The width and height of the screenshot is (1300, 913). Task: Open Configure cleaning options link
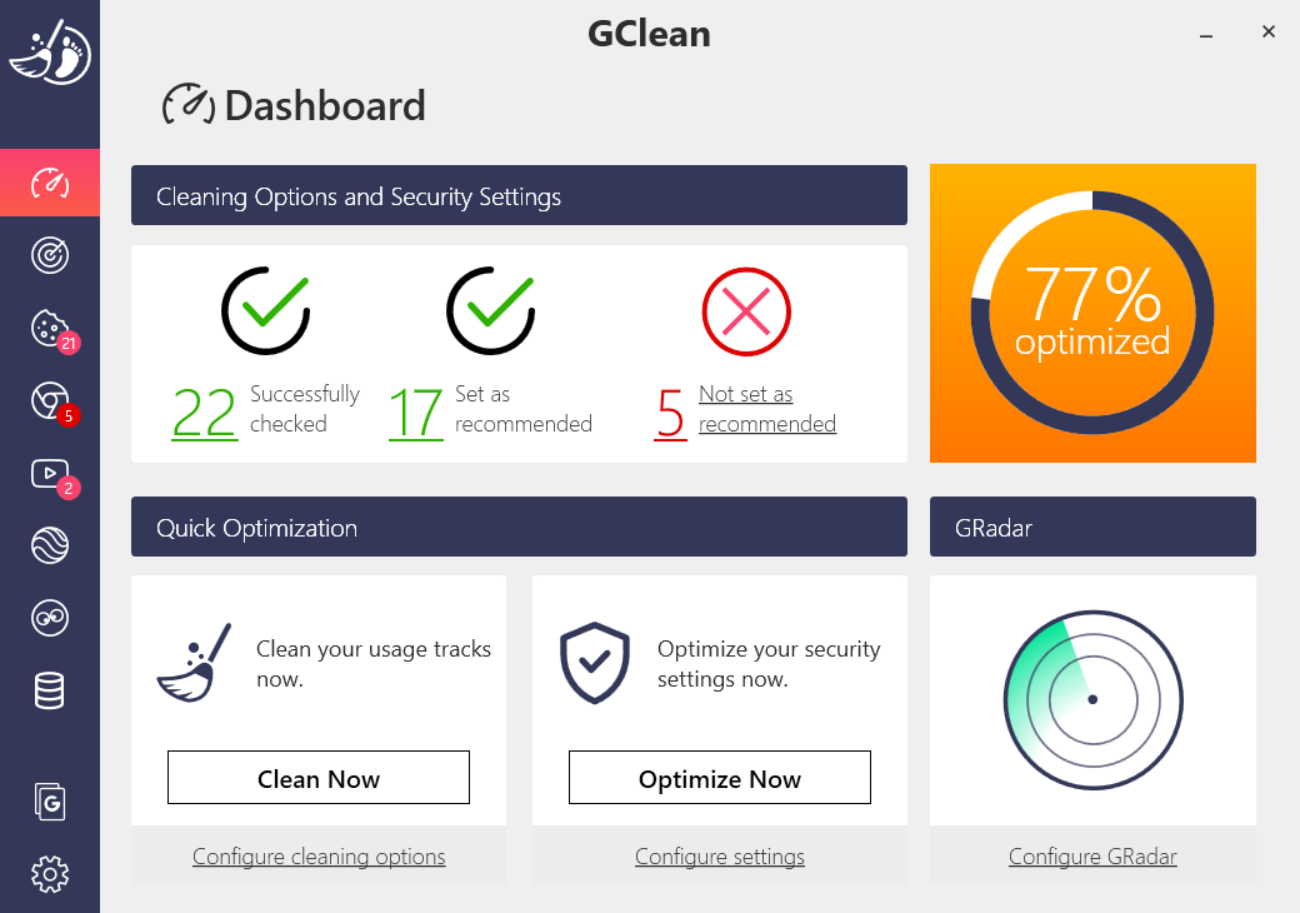tap(319, 857)
